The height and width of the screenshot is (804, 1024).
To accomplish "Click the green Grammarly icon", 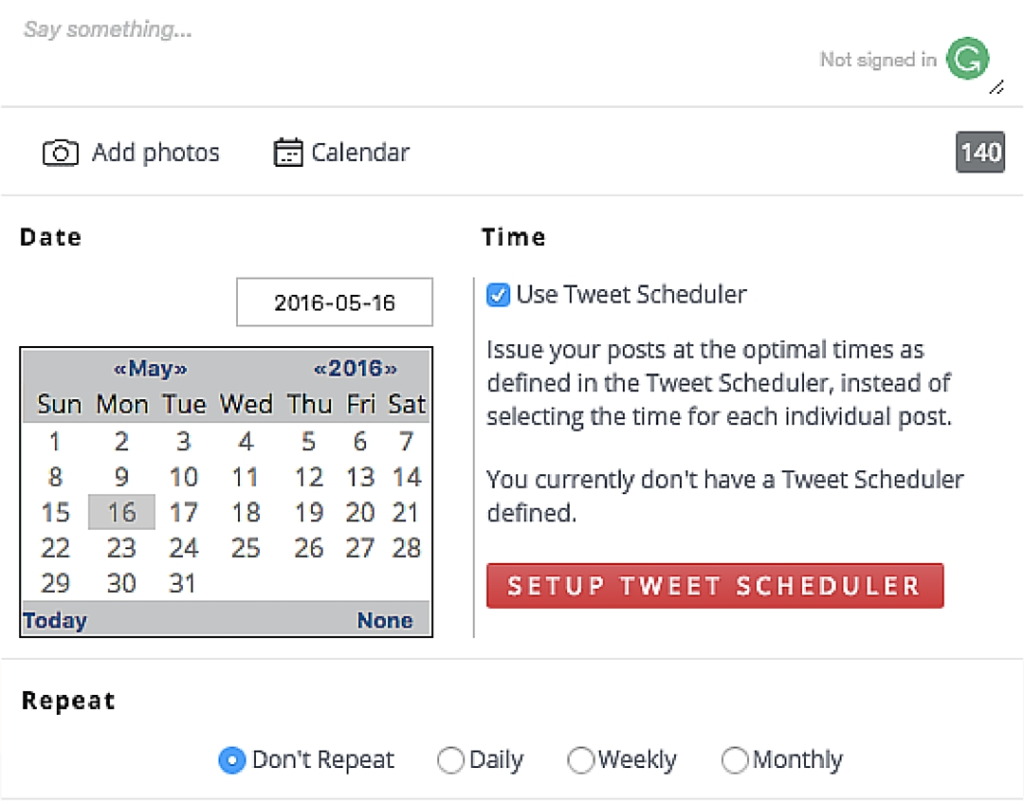I will point(967,59).
